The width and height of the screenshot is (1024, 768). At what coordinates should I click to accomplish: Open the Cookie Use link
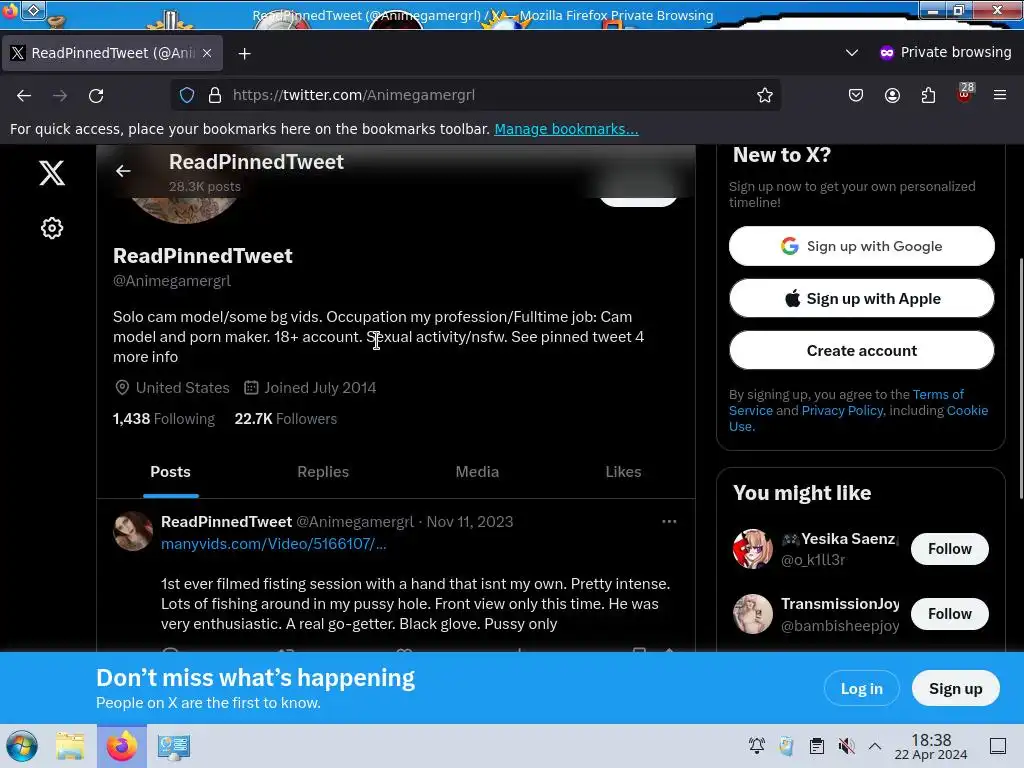click(967, 411)
